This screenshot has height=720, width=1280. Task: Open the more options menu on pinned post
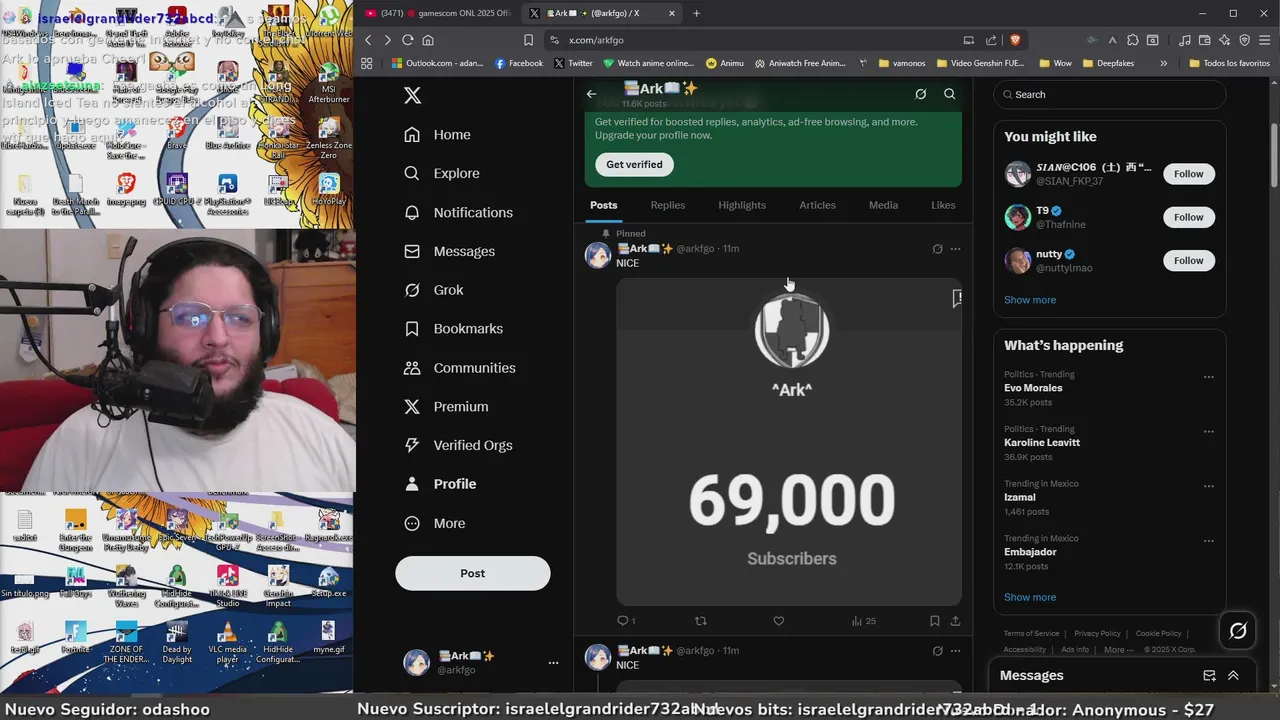[x=955, y=249]
